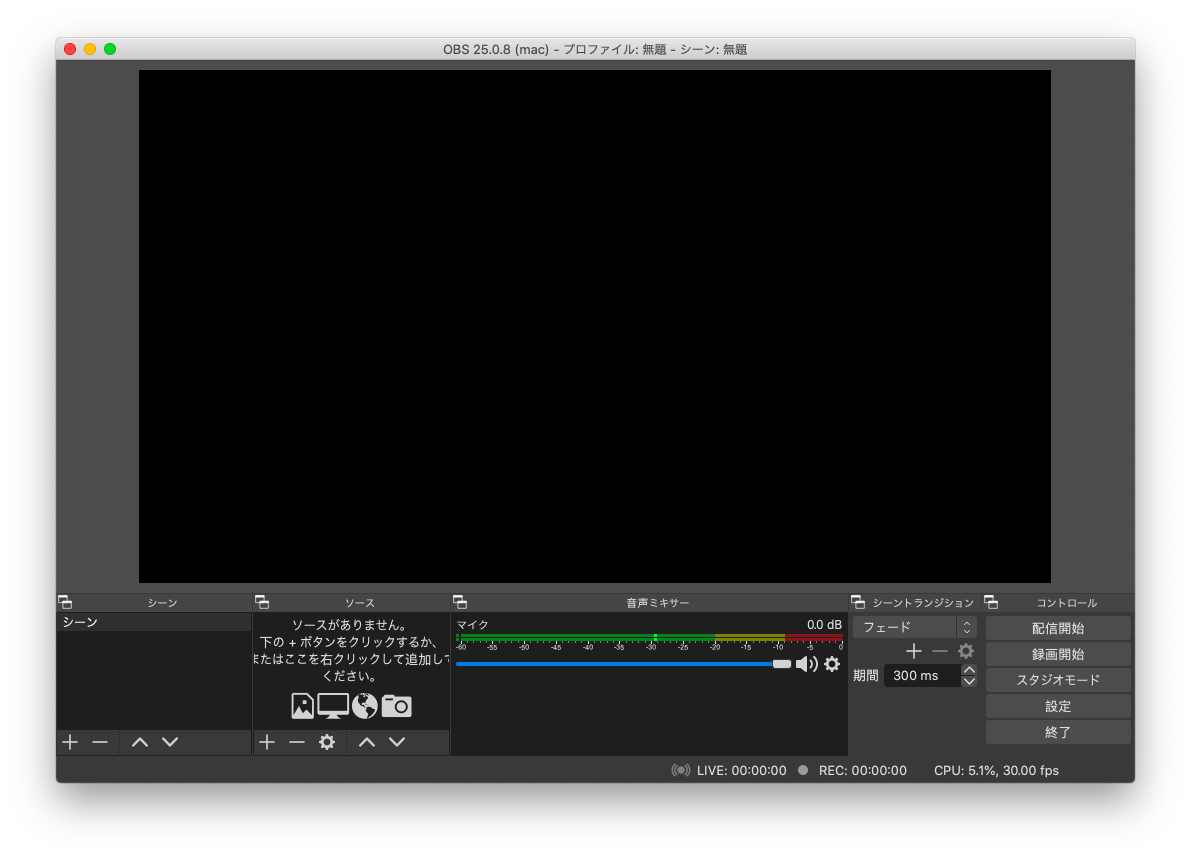This screenshot has height=857, width=1191.
Task: Click the シーントランジション panel title
Action: click(x=923, y=602)
